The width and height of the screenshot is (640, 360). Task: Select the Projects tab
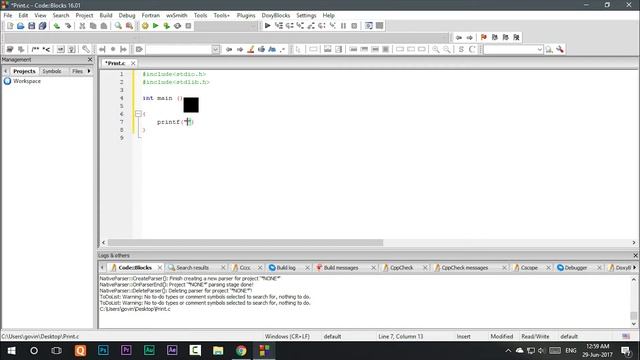[x=24, y=71]
